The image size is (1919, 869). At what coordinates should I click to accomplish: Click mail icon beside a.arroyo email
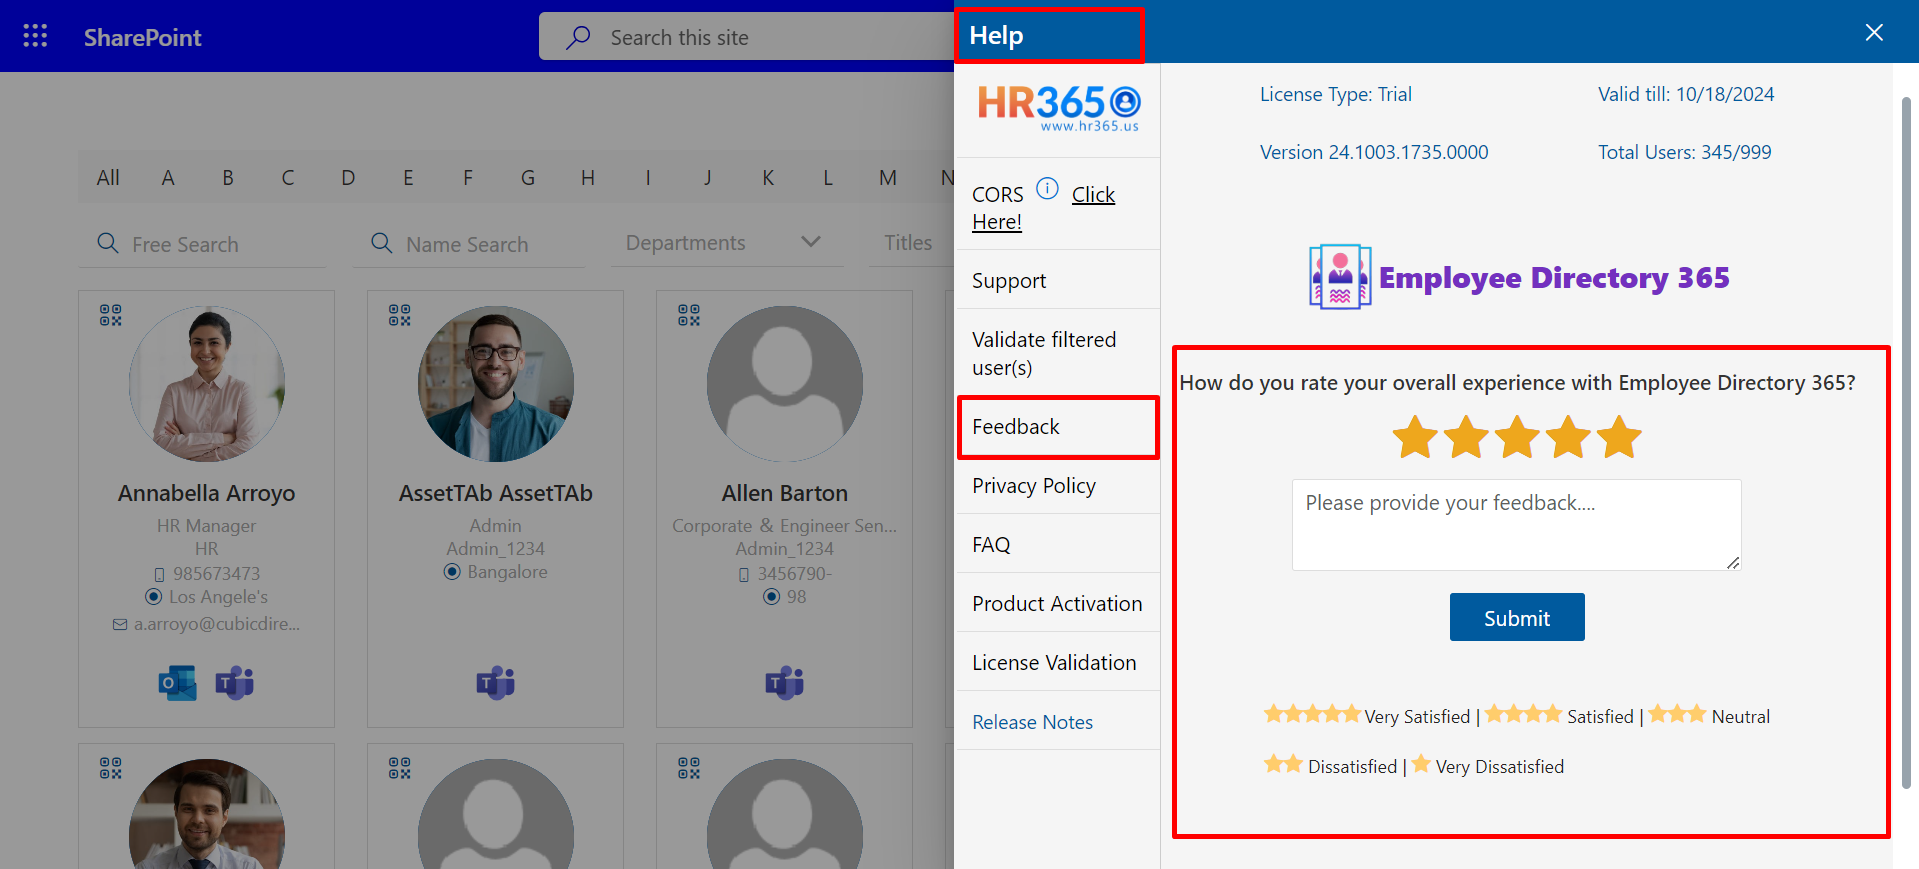pyautogui.click(x=120, y=624)
